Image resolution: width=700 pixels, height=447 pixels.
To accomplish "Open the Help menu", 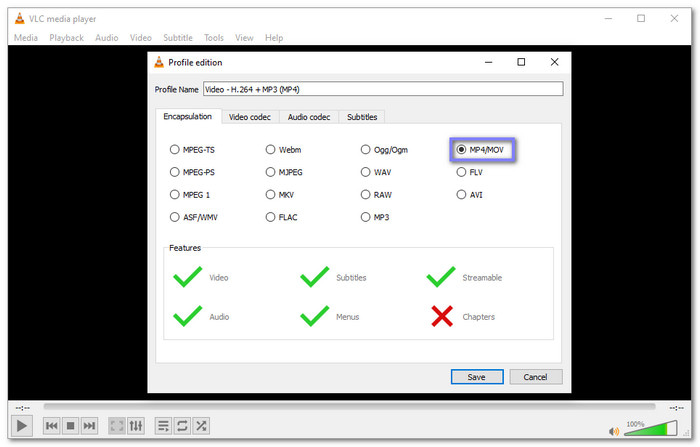I will [x=274, y=38].
